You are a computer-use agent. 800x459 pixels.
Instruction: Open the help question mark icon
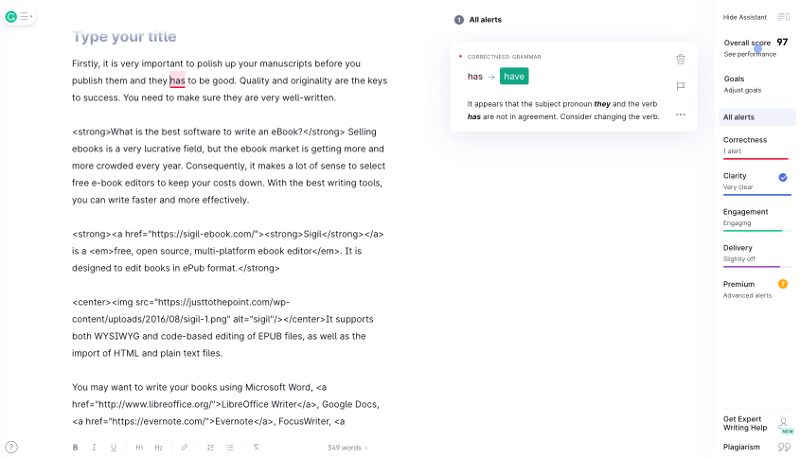pos(11,447)
